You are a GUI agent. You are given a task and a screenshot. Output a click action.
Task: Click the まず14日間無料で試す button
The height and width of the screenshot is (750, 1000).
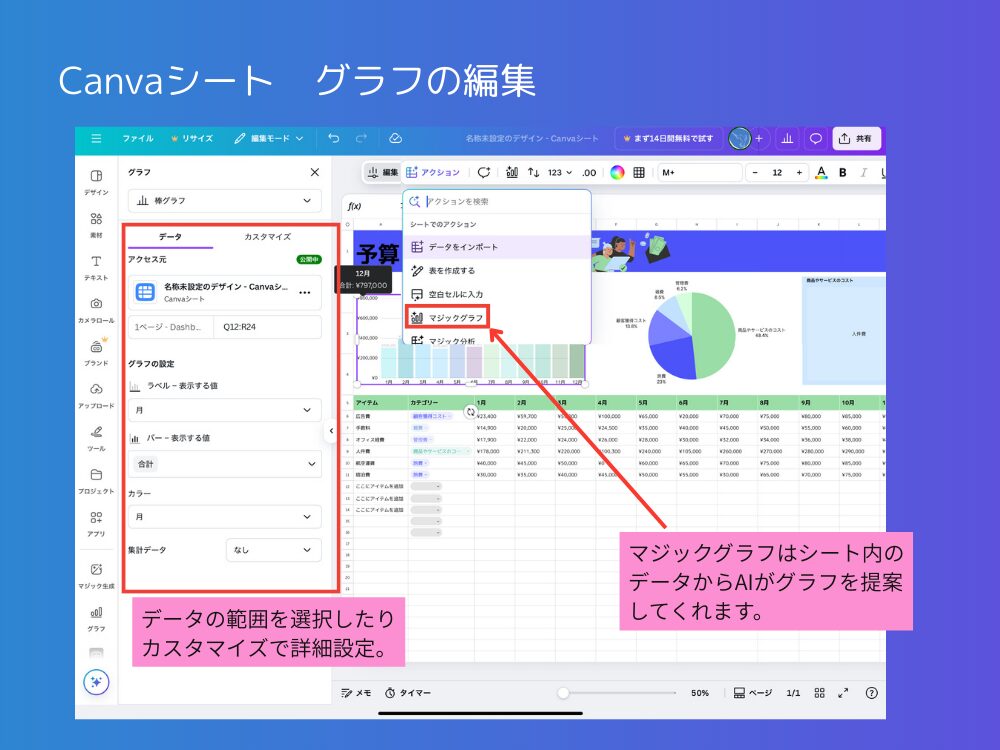point(667,138)
